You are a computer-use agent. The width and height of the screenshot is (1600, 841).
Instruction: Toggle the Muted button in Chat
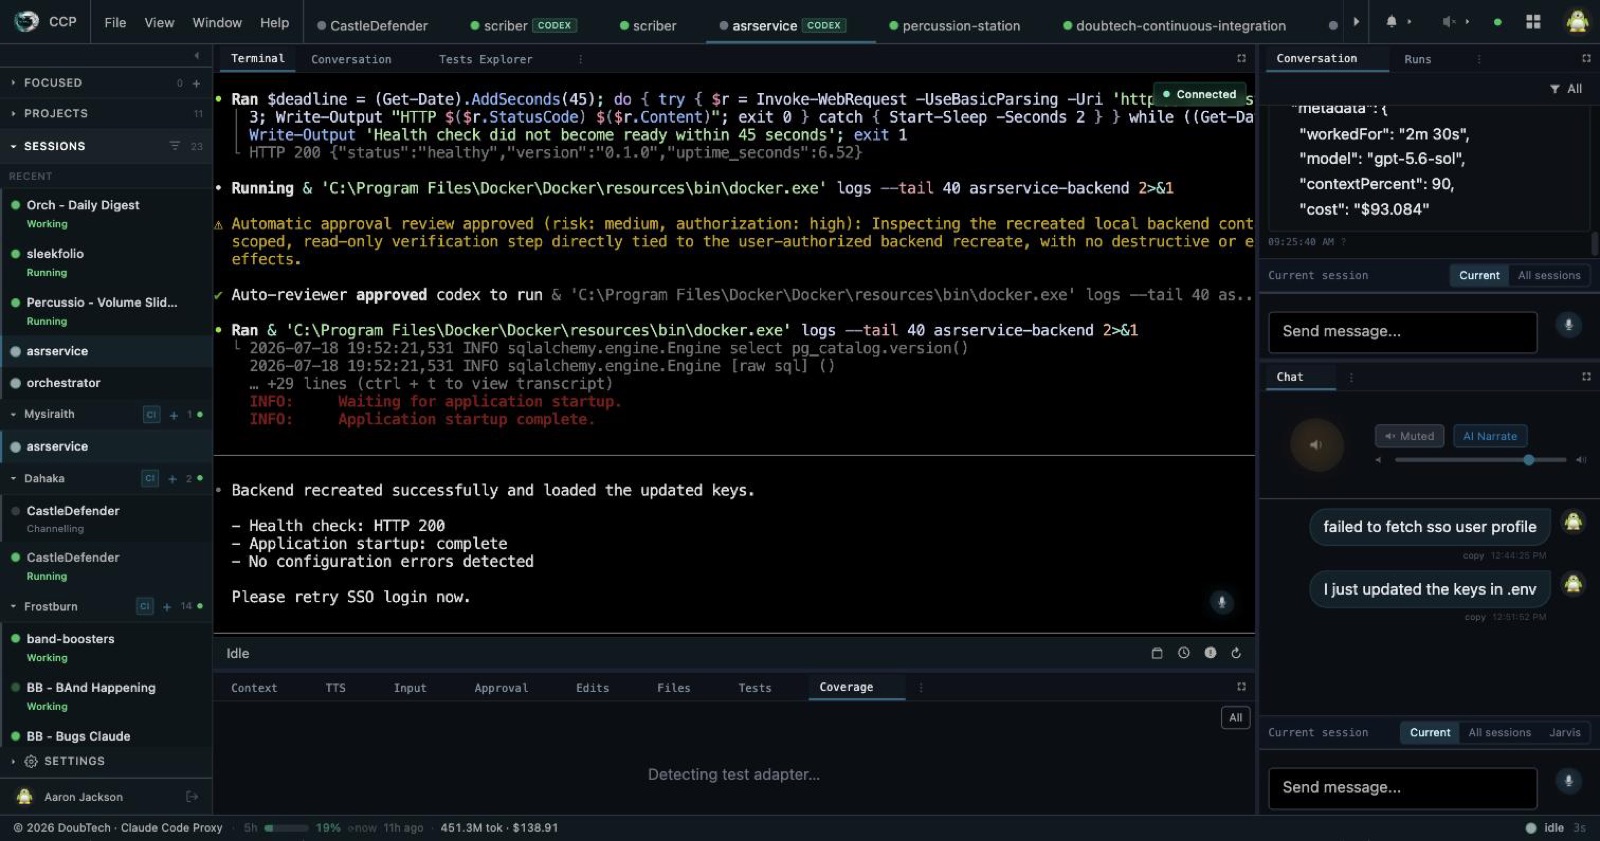(x=1409, y=436)
